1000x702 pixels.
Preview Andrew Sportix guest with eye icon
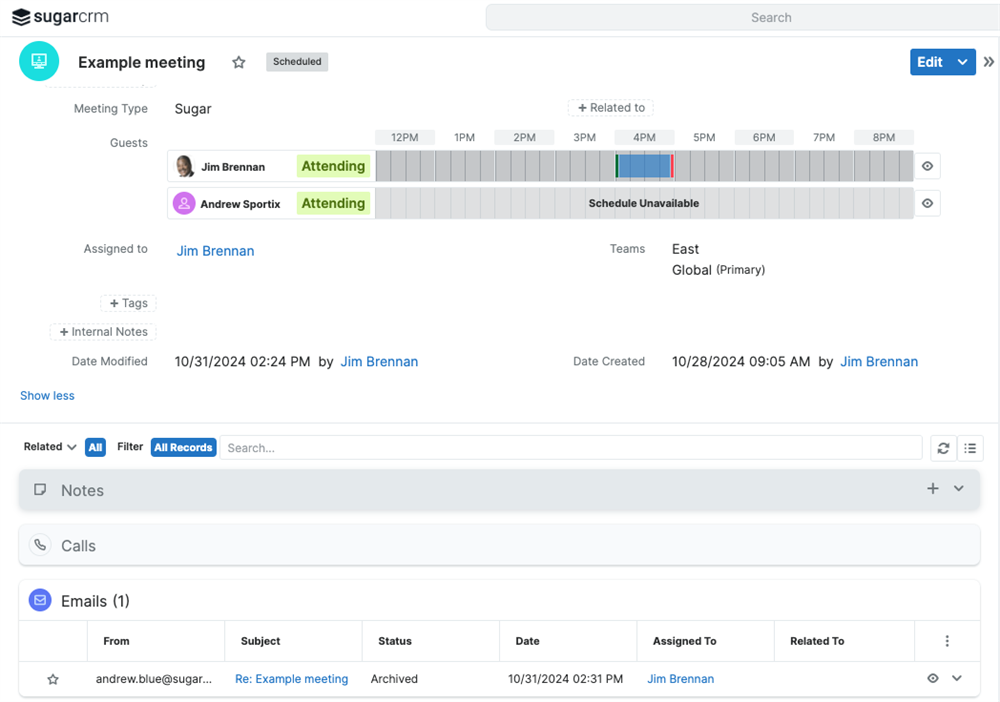927,204
